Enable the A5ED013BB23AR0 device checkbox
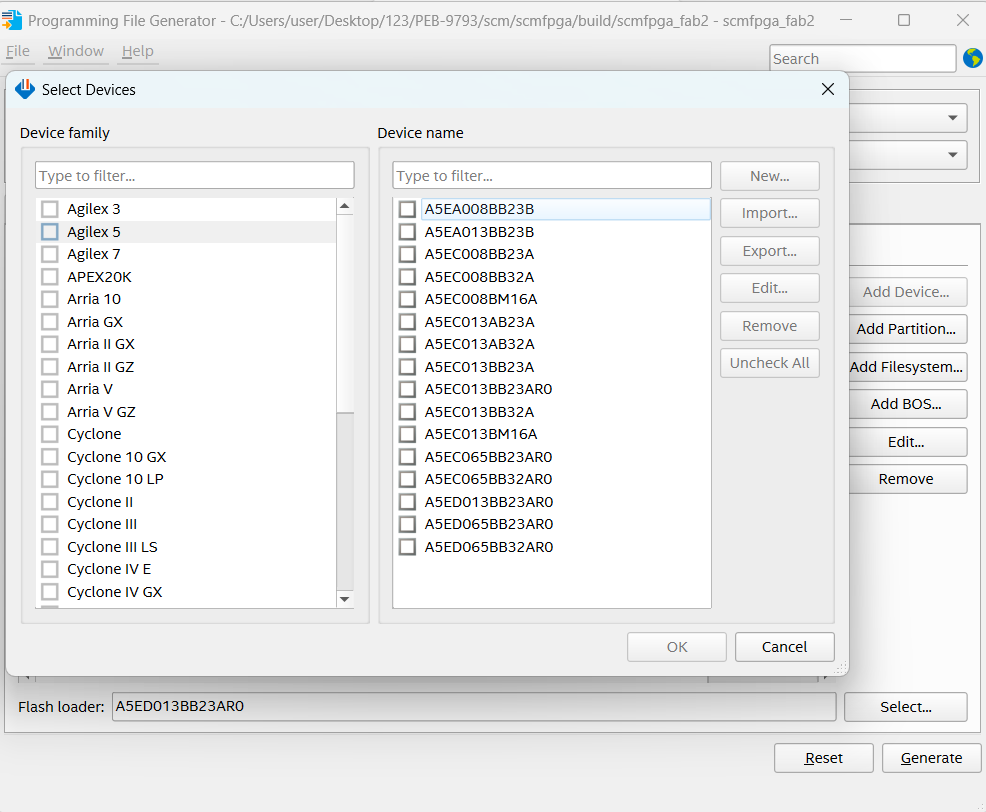The image size is (986, 812). 407,502
